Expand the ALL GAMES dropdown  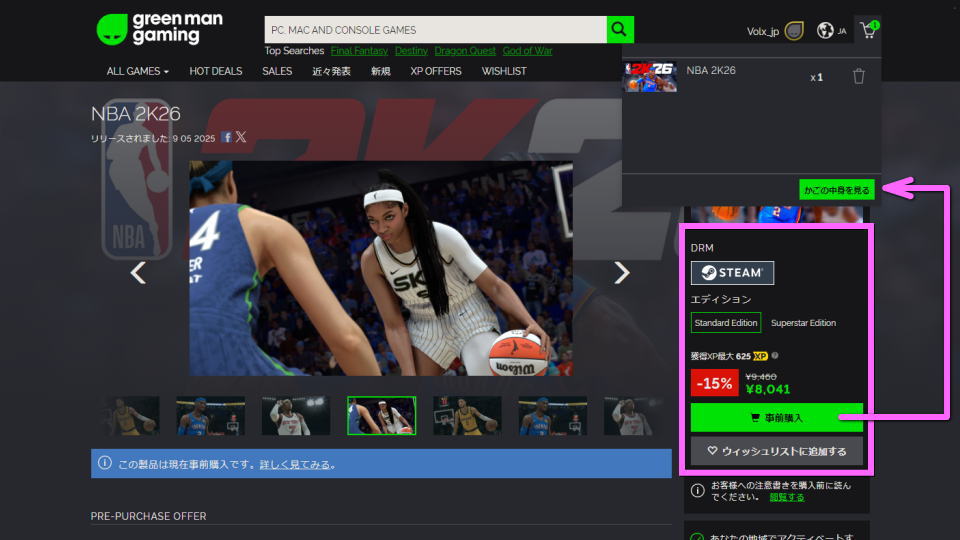137,71
